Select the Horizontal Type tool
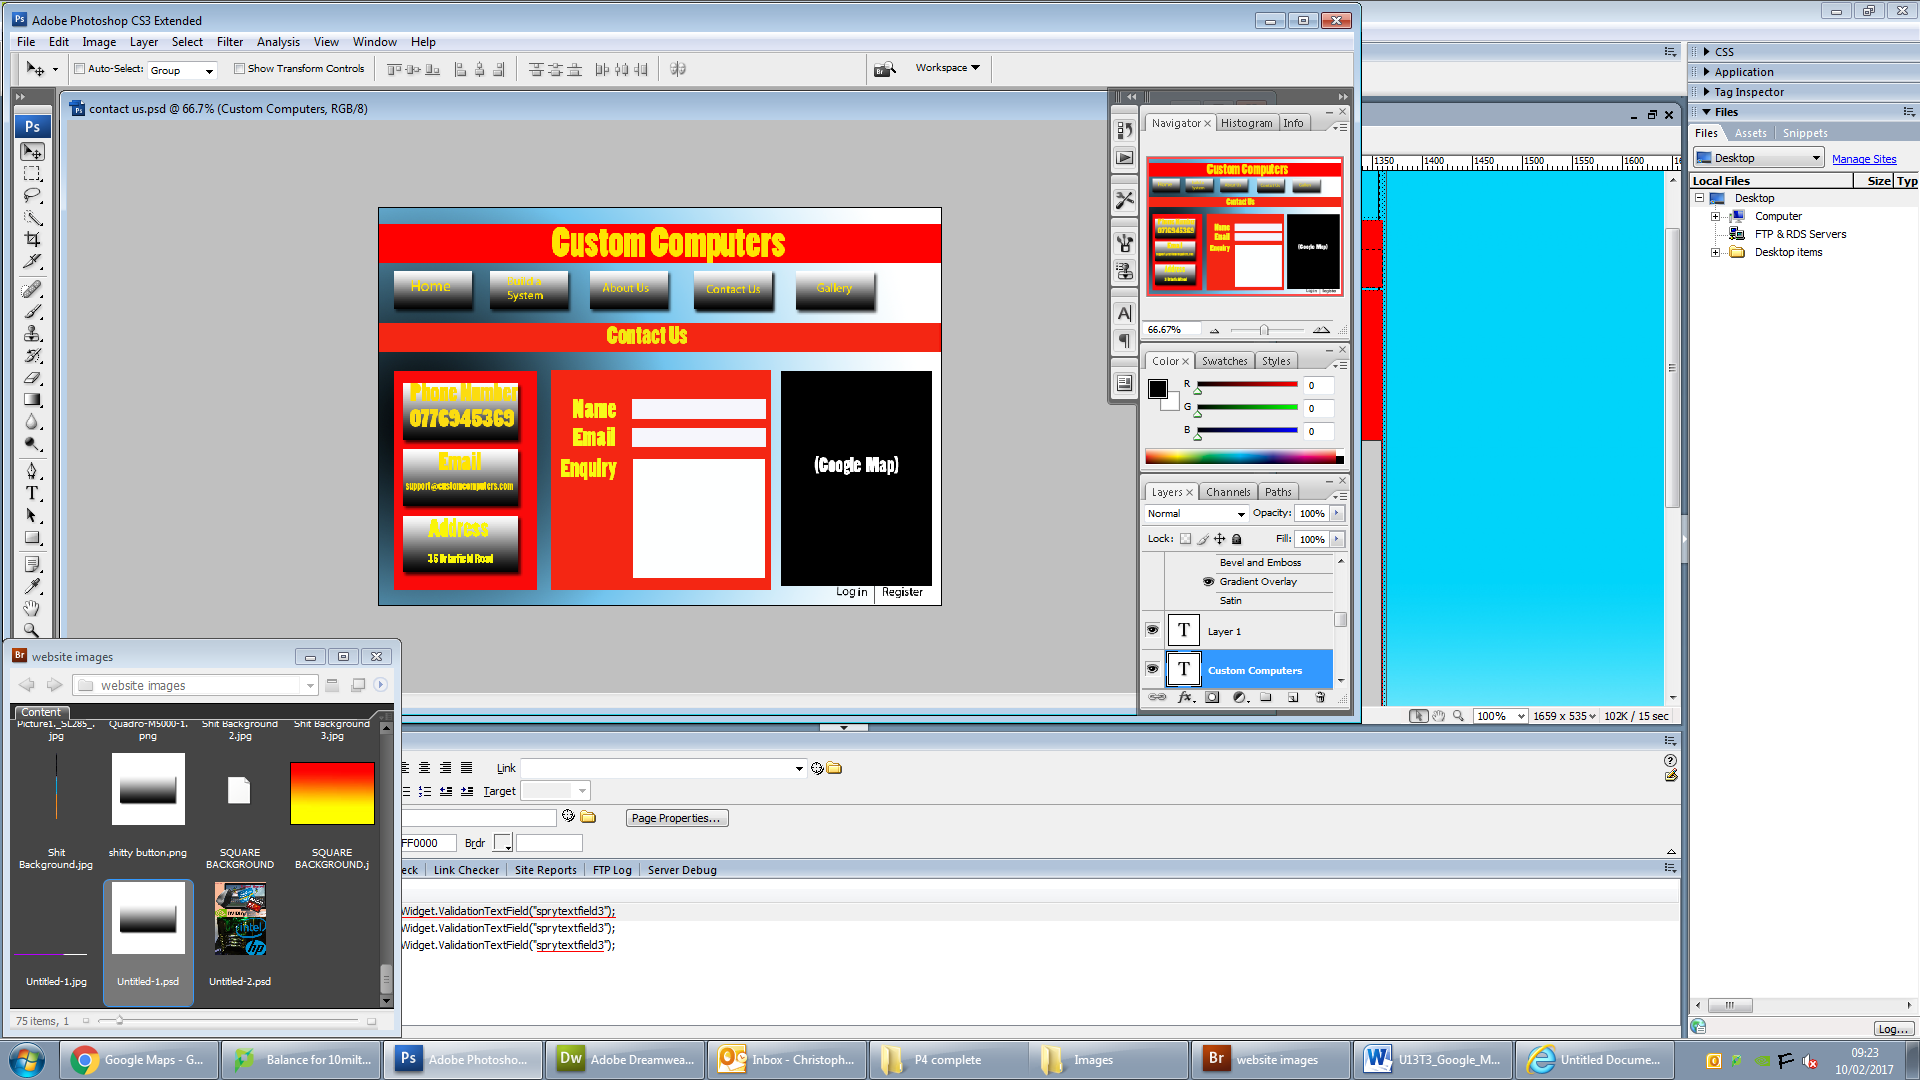Viewport: 1920px width, 1080px height. tap(32, 493)
